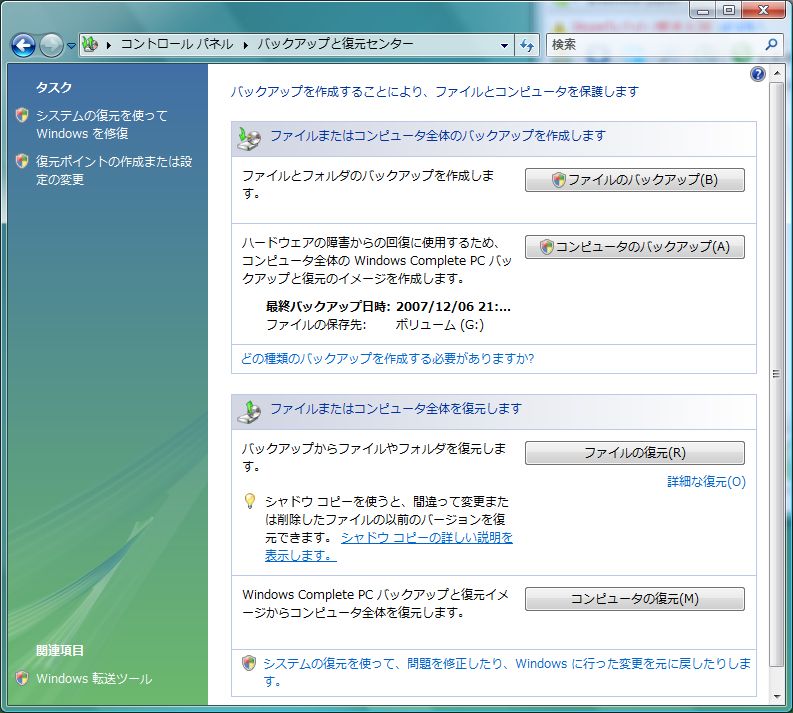This screenshot has width=793, height=713.
Task: Click コンピュータのバックアップ(A) button
Action: click(635, 247)
